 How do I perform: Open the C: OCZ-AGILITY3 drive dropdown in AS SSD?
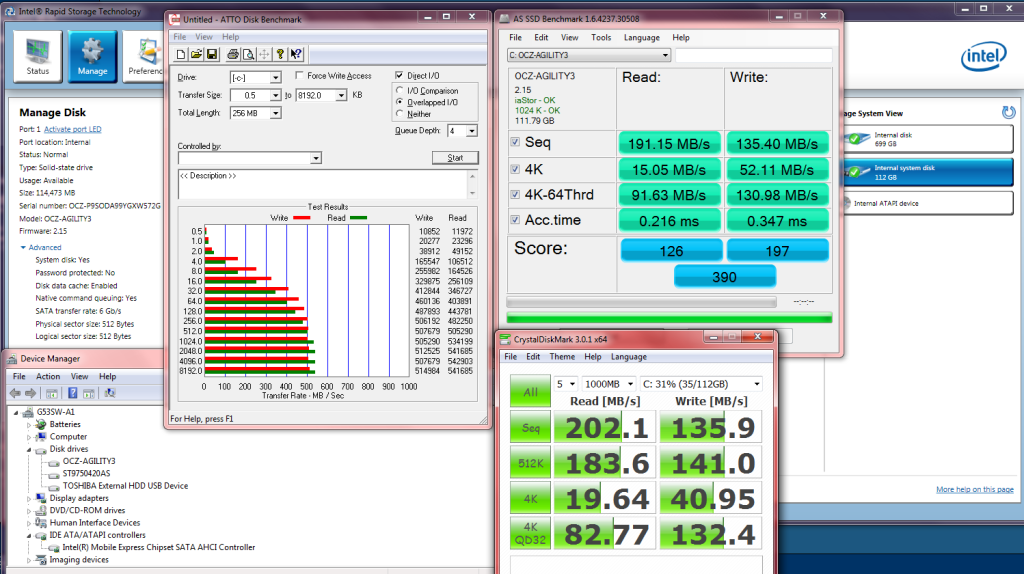(x=589, y=56)
